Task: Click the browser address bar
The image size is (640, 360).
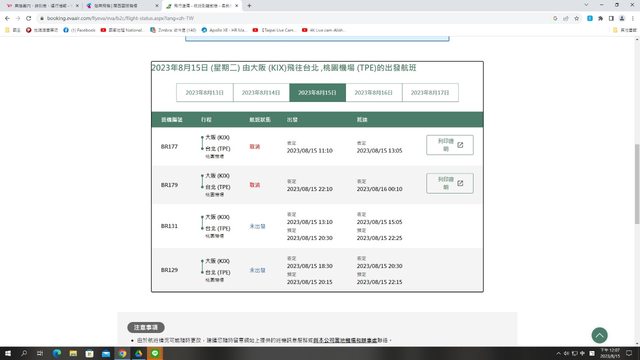Action: pyautogui.click(x=294, y=18)
